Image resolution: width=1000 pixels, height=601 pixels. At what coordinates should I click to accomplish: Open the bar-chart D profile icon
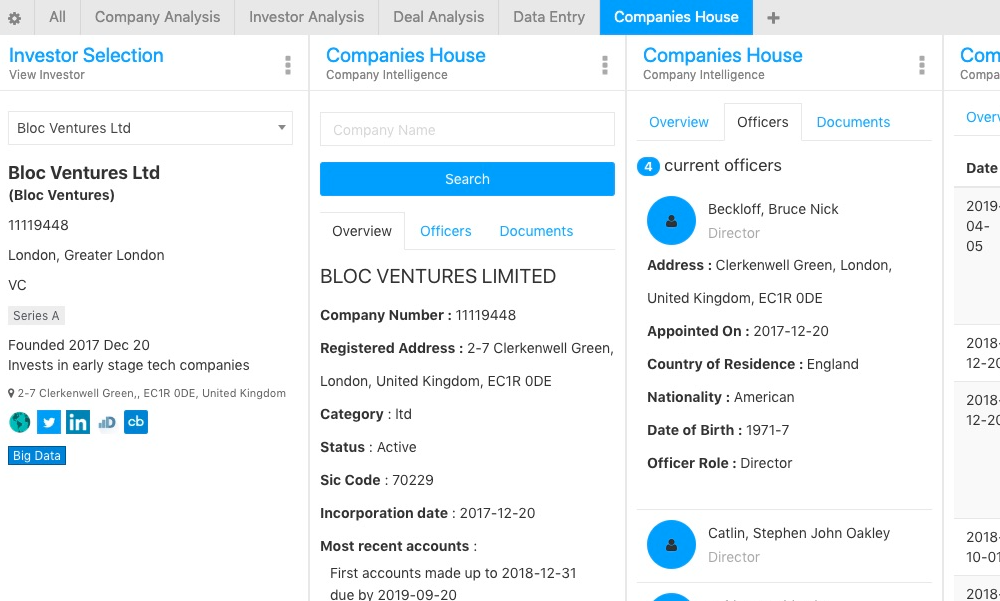[x=107, y=422]
